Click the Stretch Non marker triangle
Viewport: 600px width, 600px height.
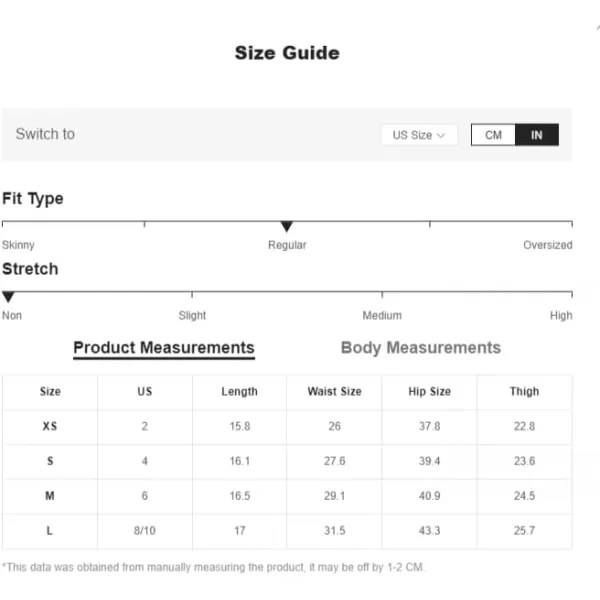click(8, 297)
